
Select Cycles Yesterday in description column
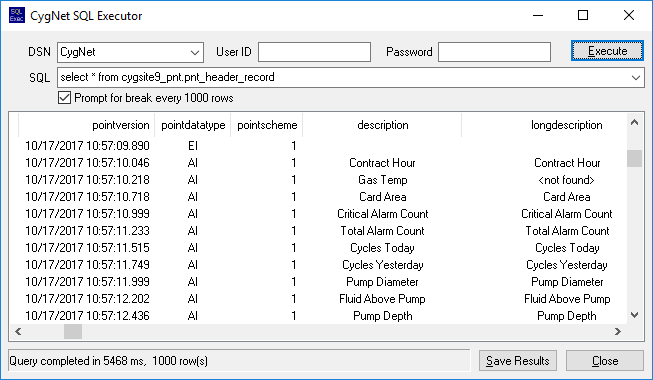[382, 265]
